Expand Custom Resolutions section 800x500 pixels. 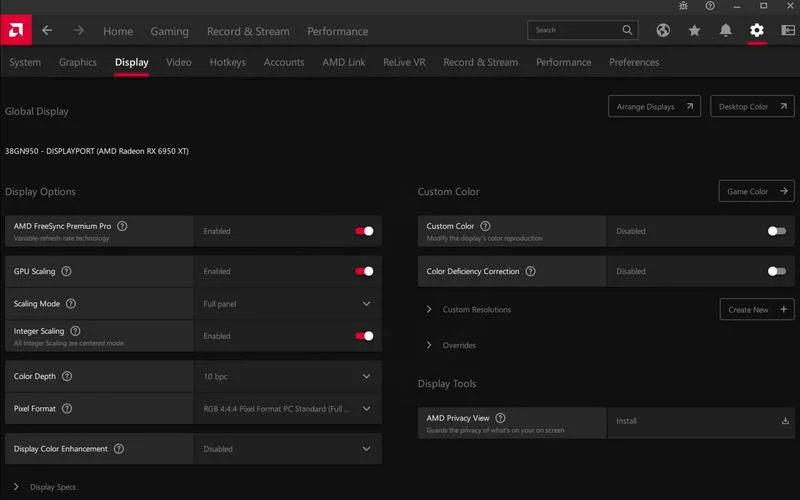429,310
